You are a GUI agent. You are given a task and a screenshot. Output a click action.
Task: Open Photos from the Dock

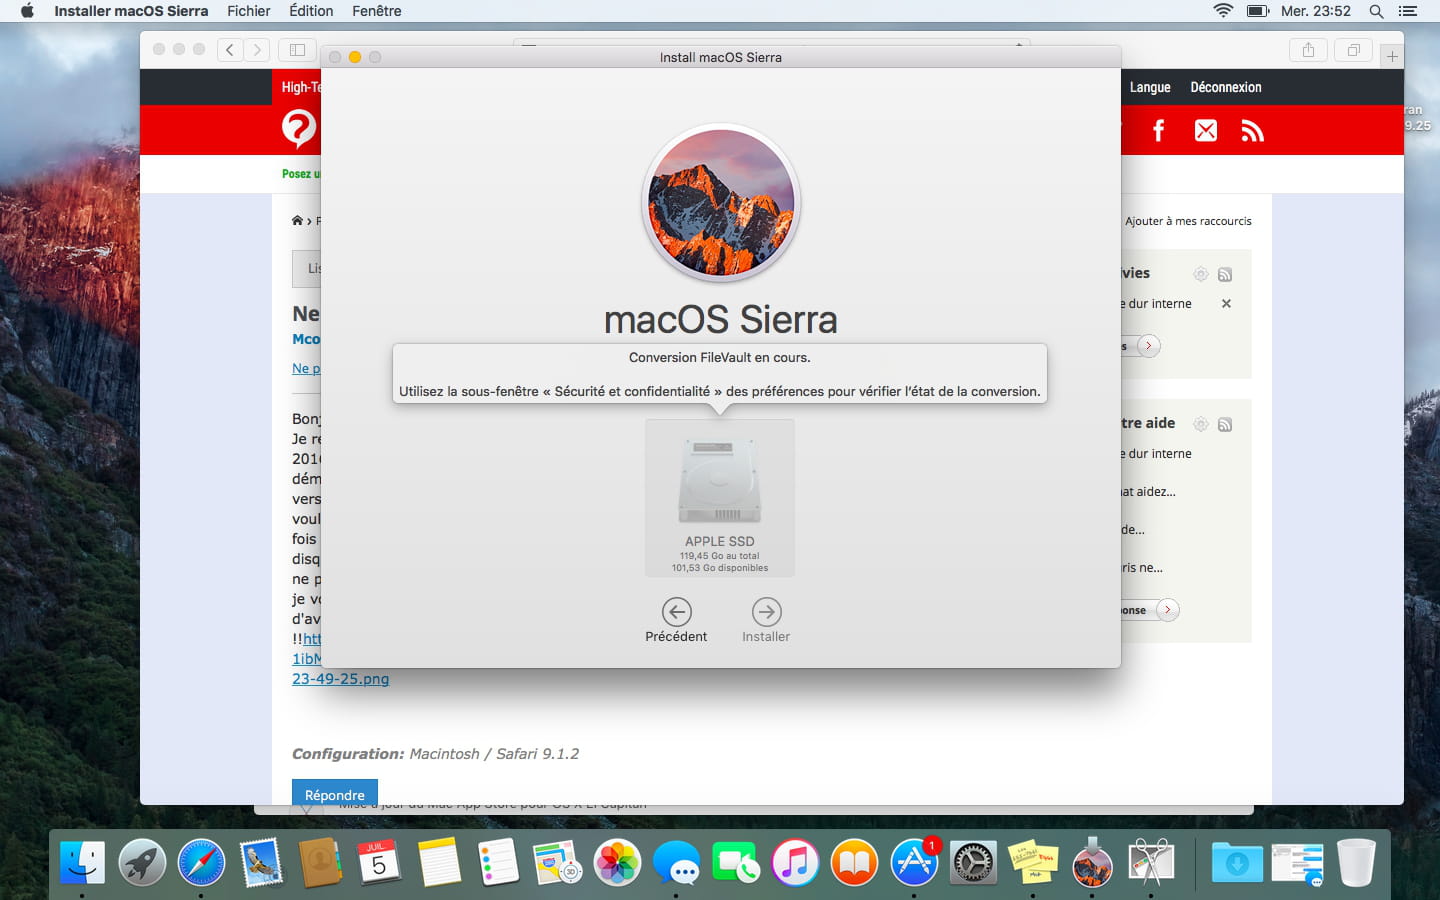pos(617,862)
